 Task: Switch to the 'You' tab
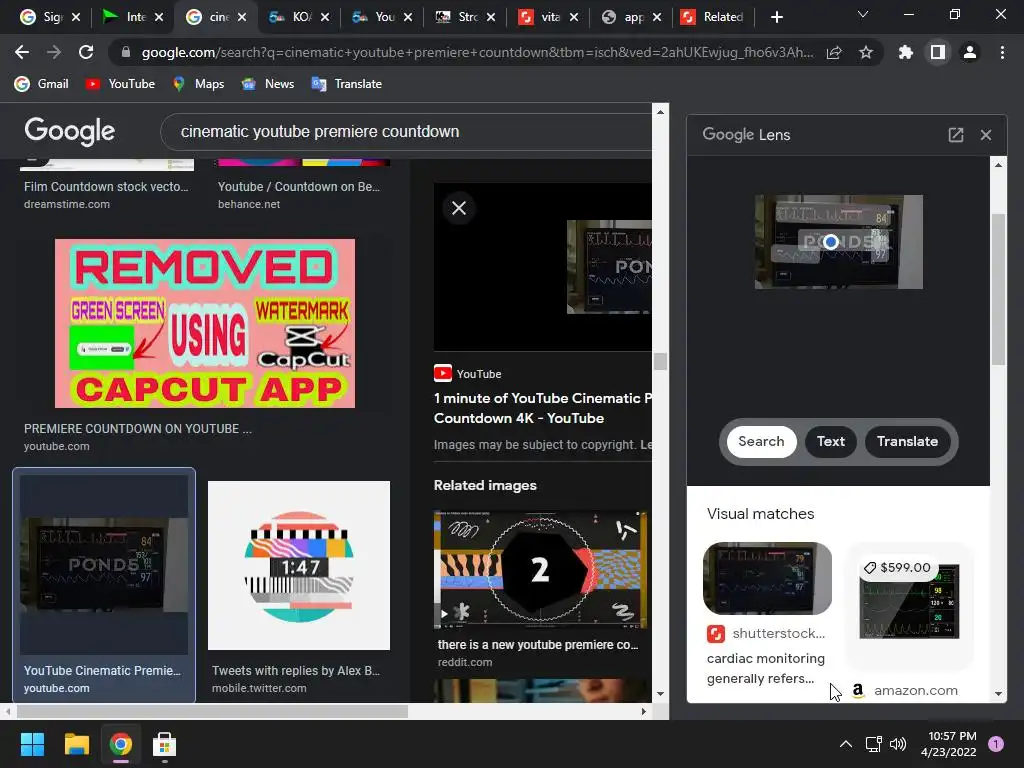click(x=376, y=17)
